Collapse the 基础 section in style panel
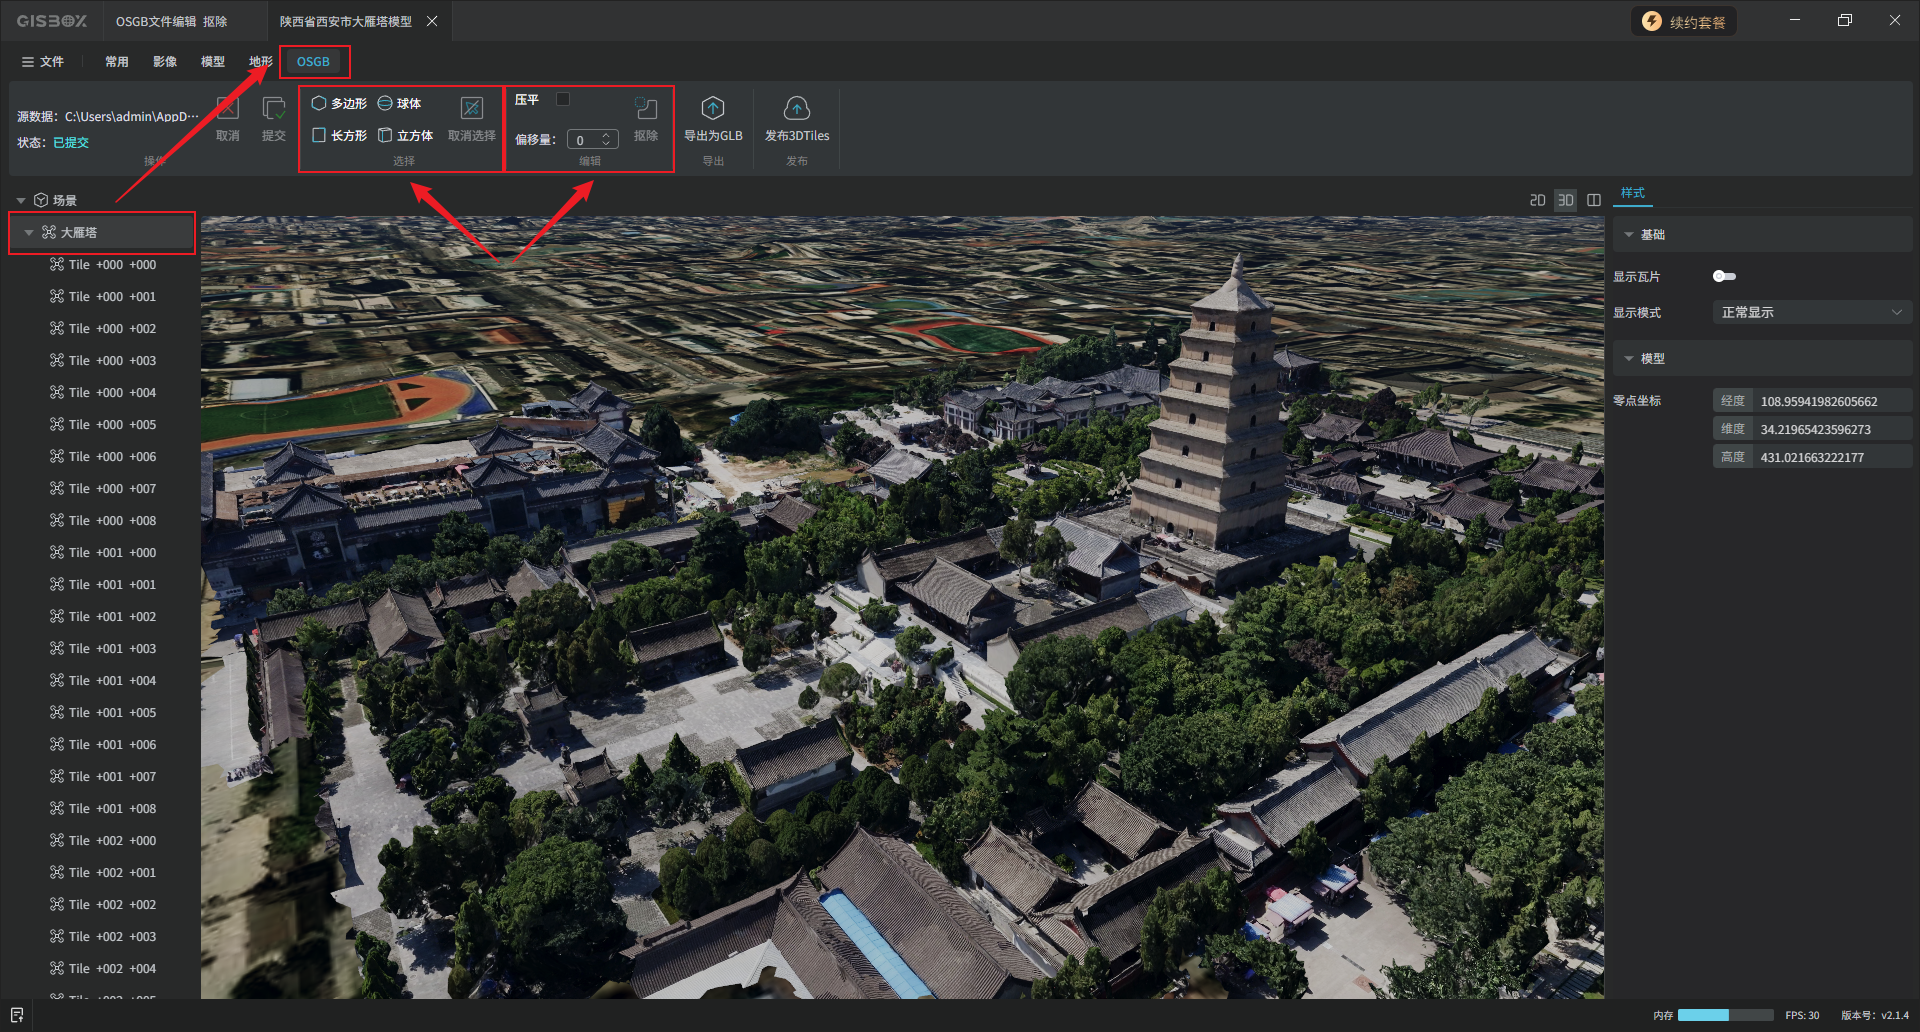Viewport: 1920px width, 1032px height. (1629, 235)
